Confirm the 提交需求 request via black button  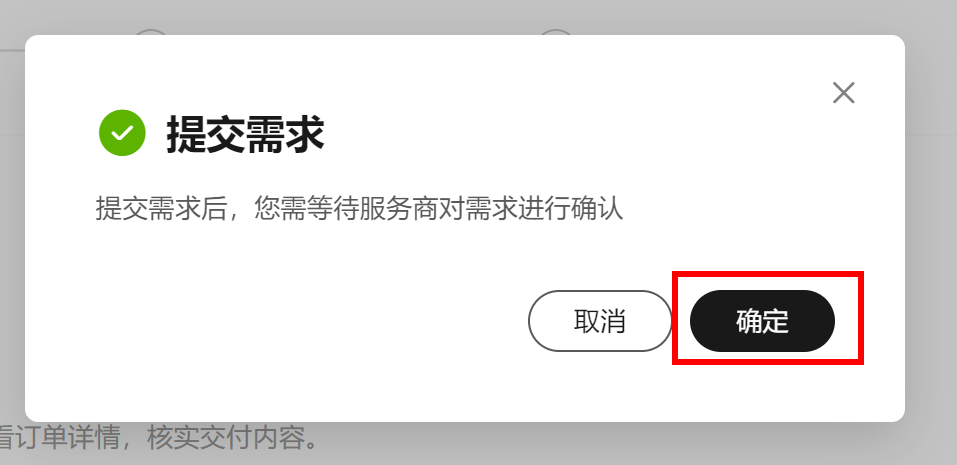point(762,321)
